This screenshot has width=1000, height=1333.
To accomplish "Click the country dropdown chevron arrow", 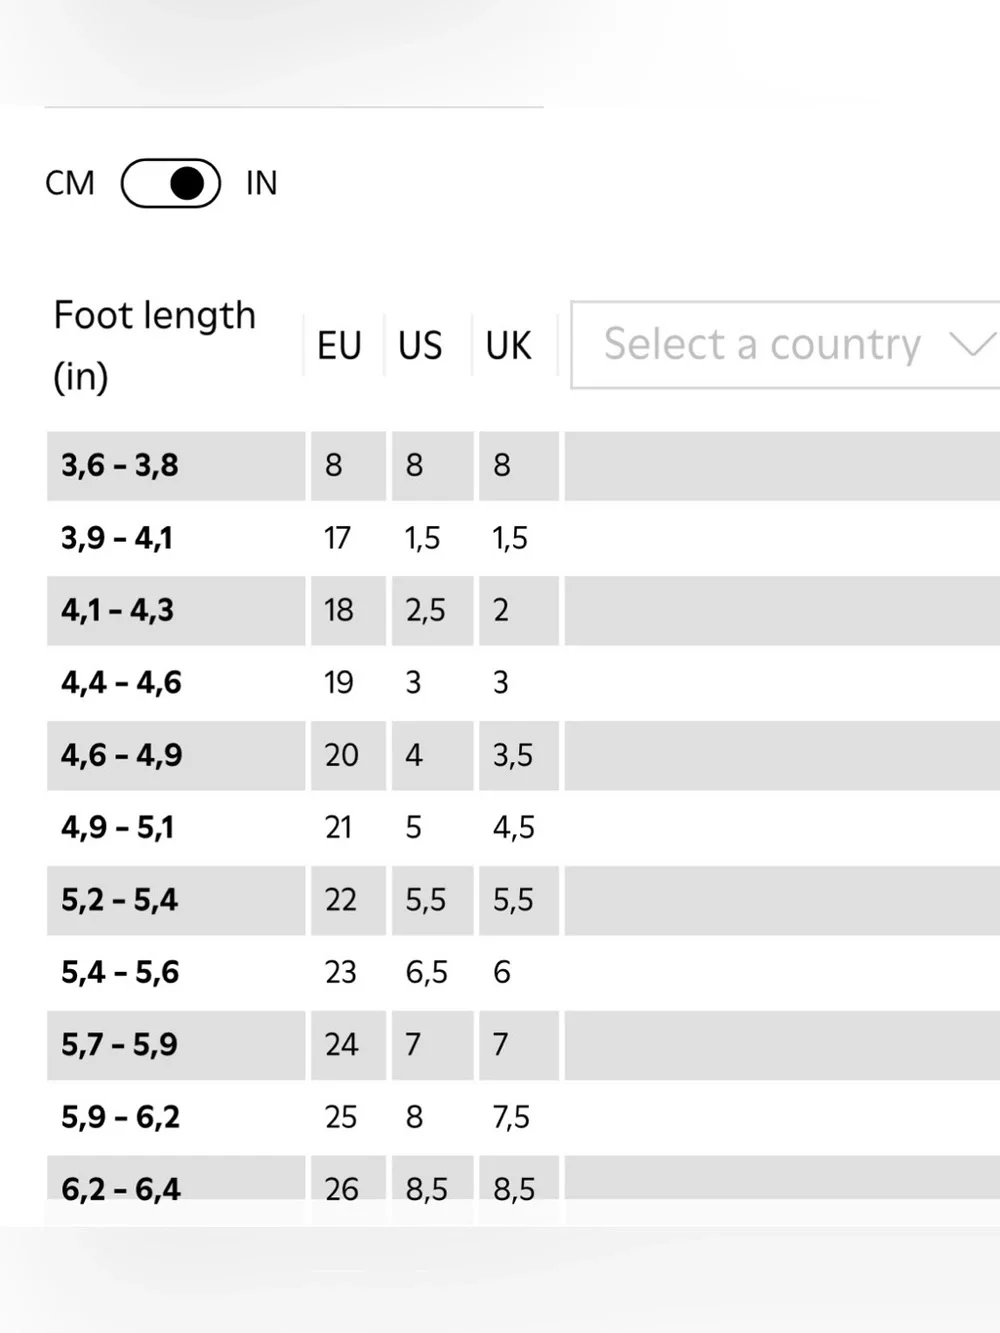I will 972,345.
